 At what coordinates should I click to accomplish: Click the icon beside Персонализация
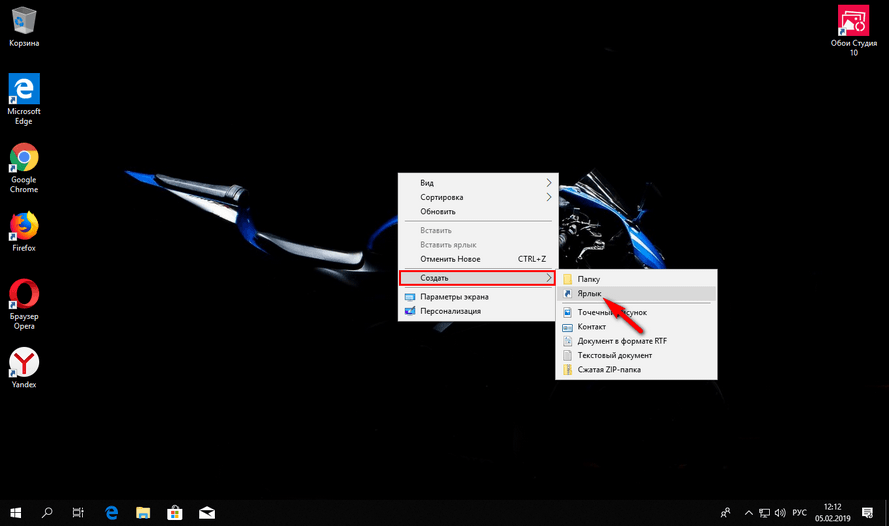point(410,311)
